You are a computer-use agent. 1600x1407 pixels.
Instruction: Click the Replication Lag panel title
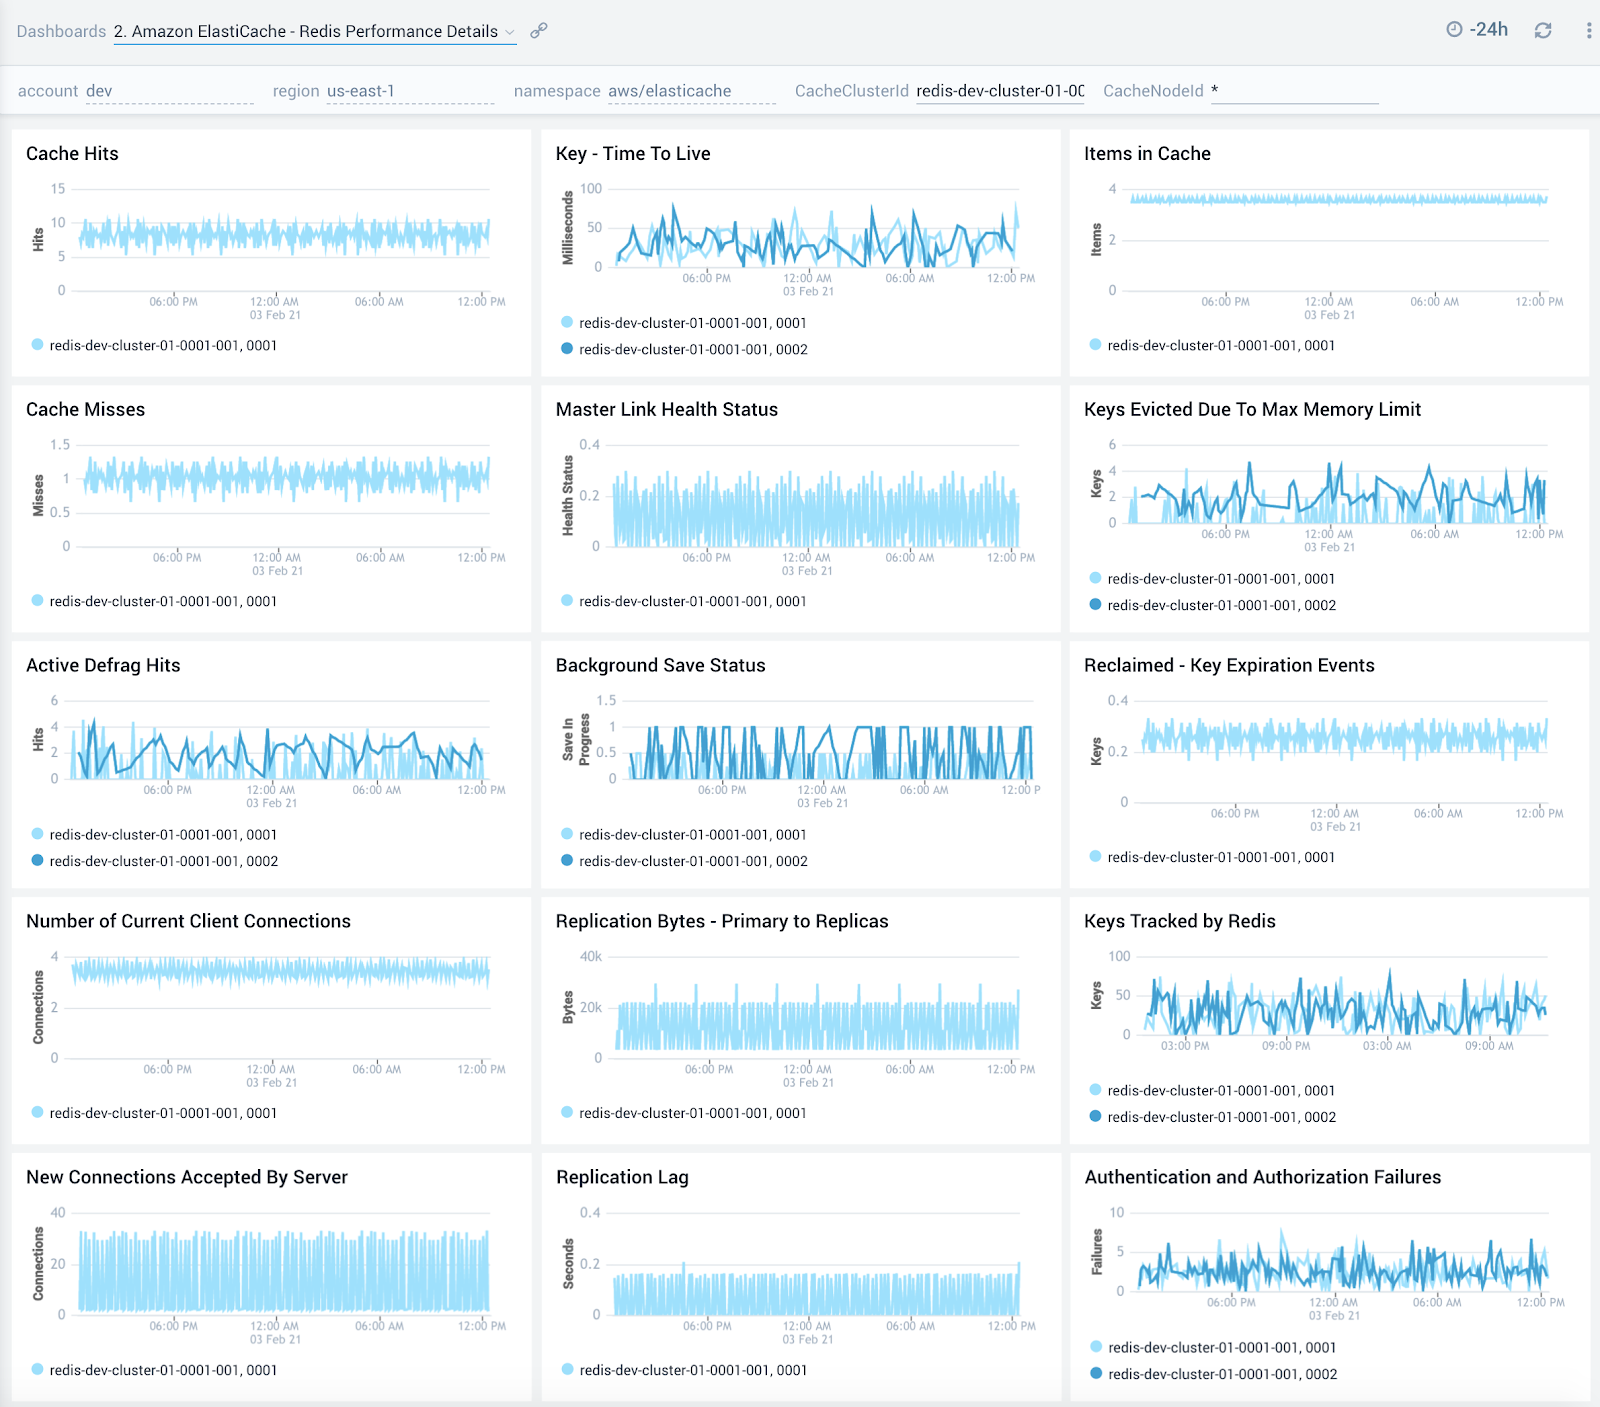coord(622,1177)
